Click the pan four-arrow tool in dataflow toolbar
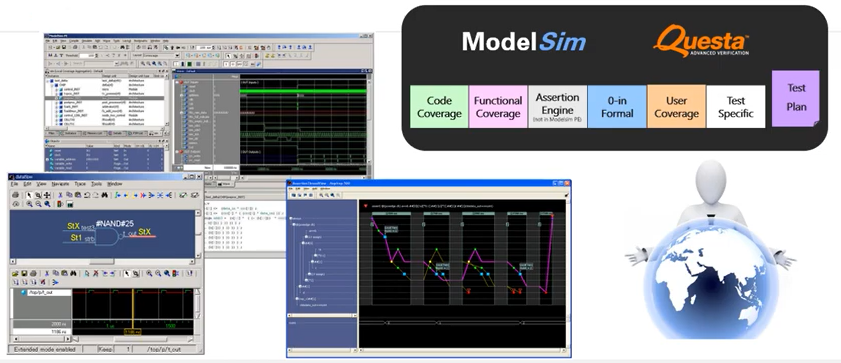The width and height of the screenshot is (841, 363). point(47,195)
